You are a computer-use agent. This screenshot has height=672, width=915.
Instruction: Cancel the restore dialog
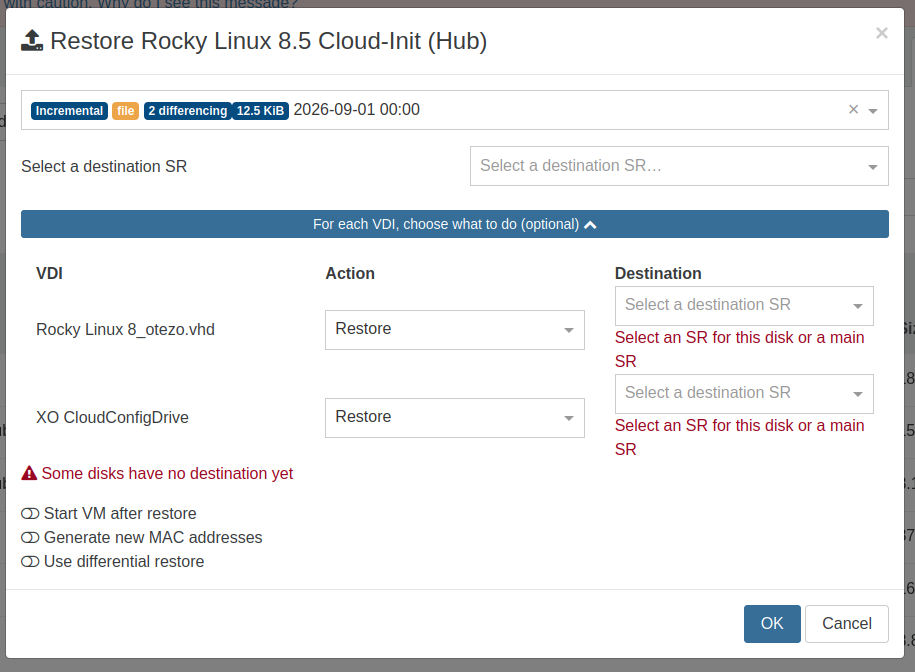847,624
